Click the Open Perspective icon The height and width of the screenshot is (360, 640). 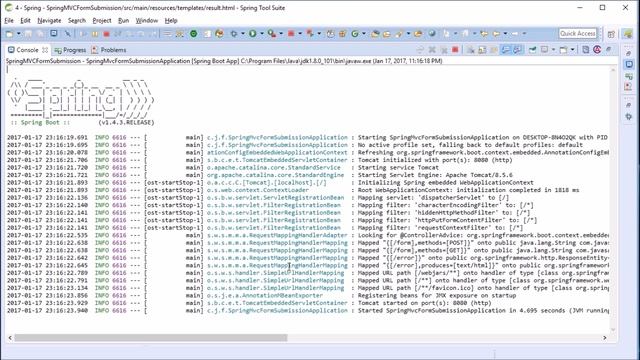[x=611, y=34]
